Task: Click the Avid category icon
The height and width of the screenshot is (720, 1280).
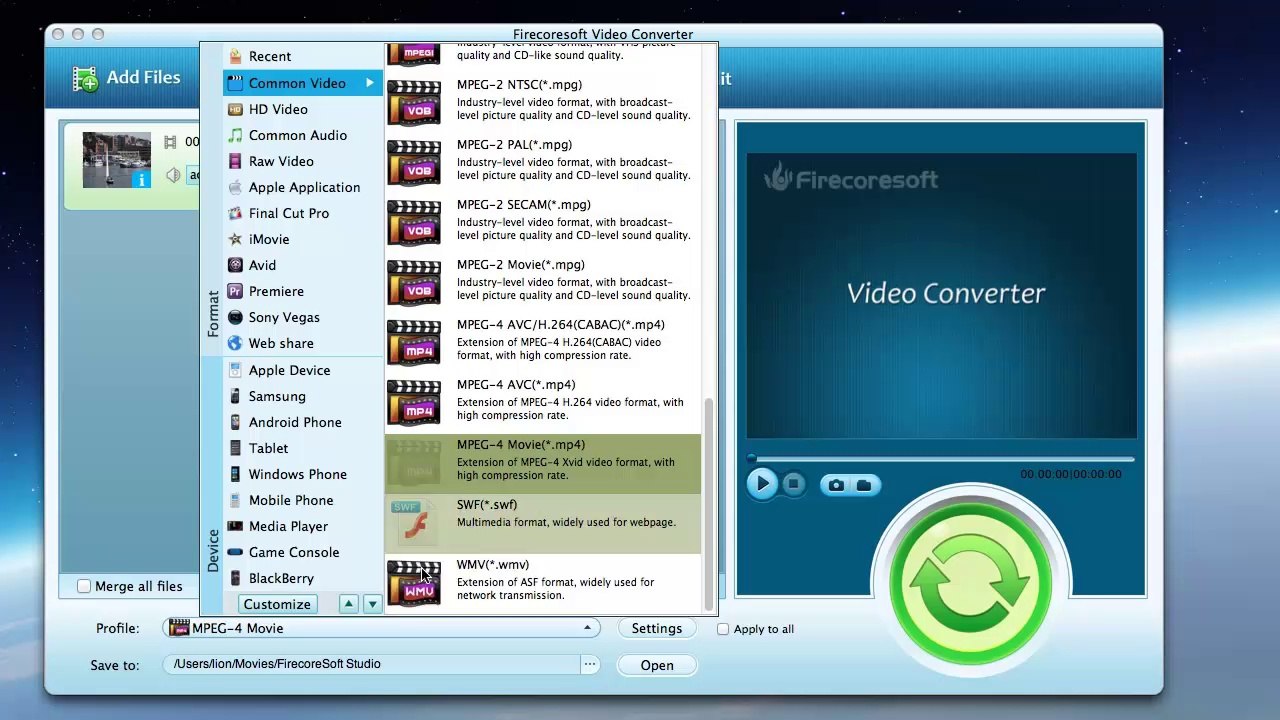Action: point(235,265)
